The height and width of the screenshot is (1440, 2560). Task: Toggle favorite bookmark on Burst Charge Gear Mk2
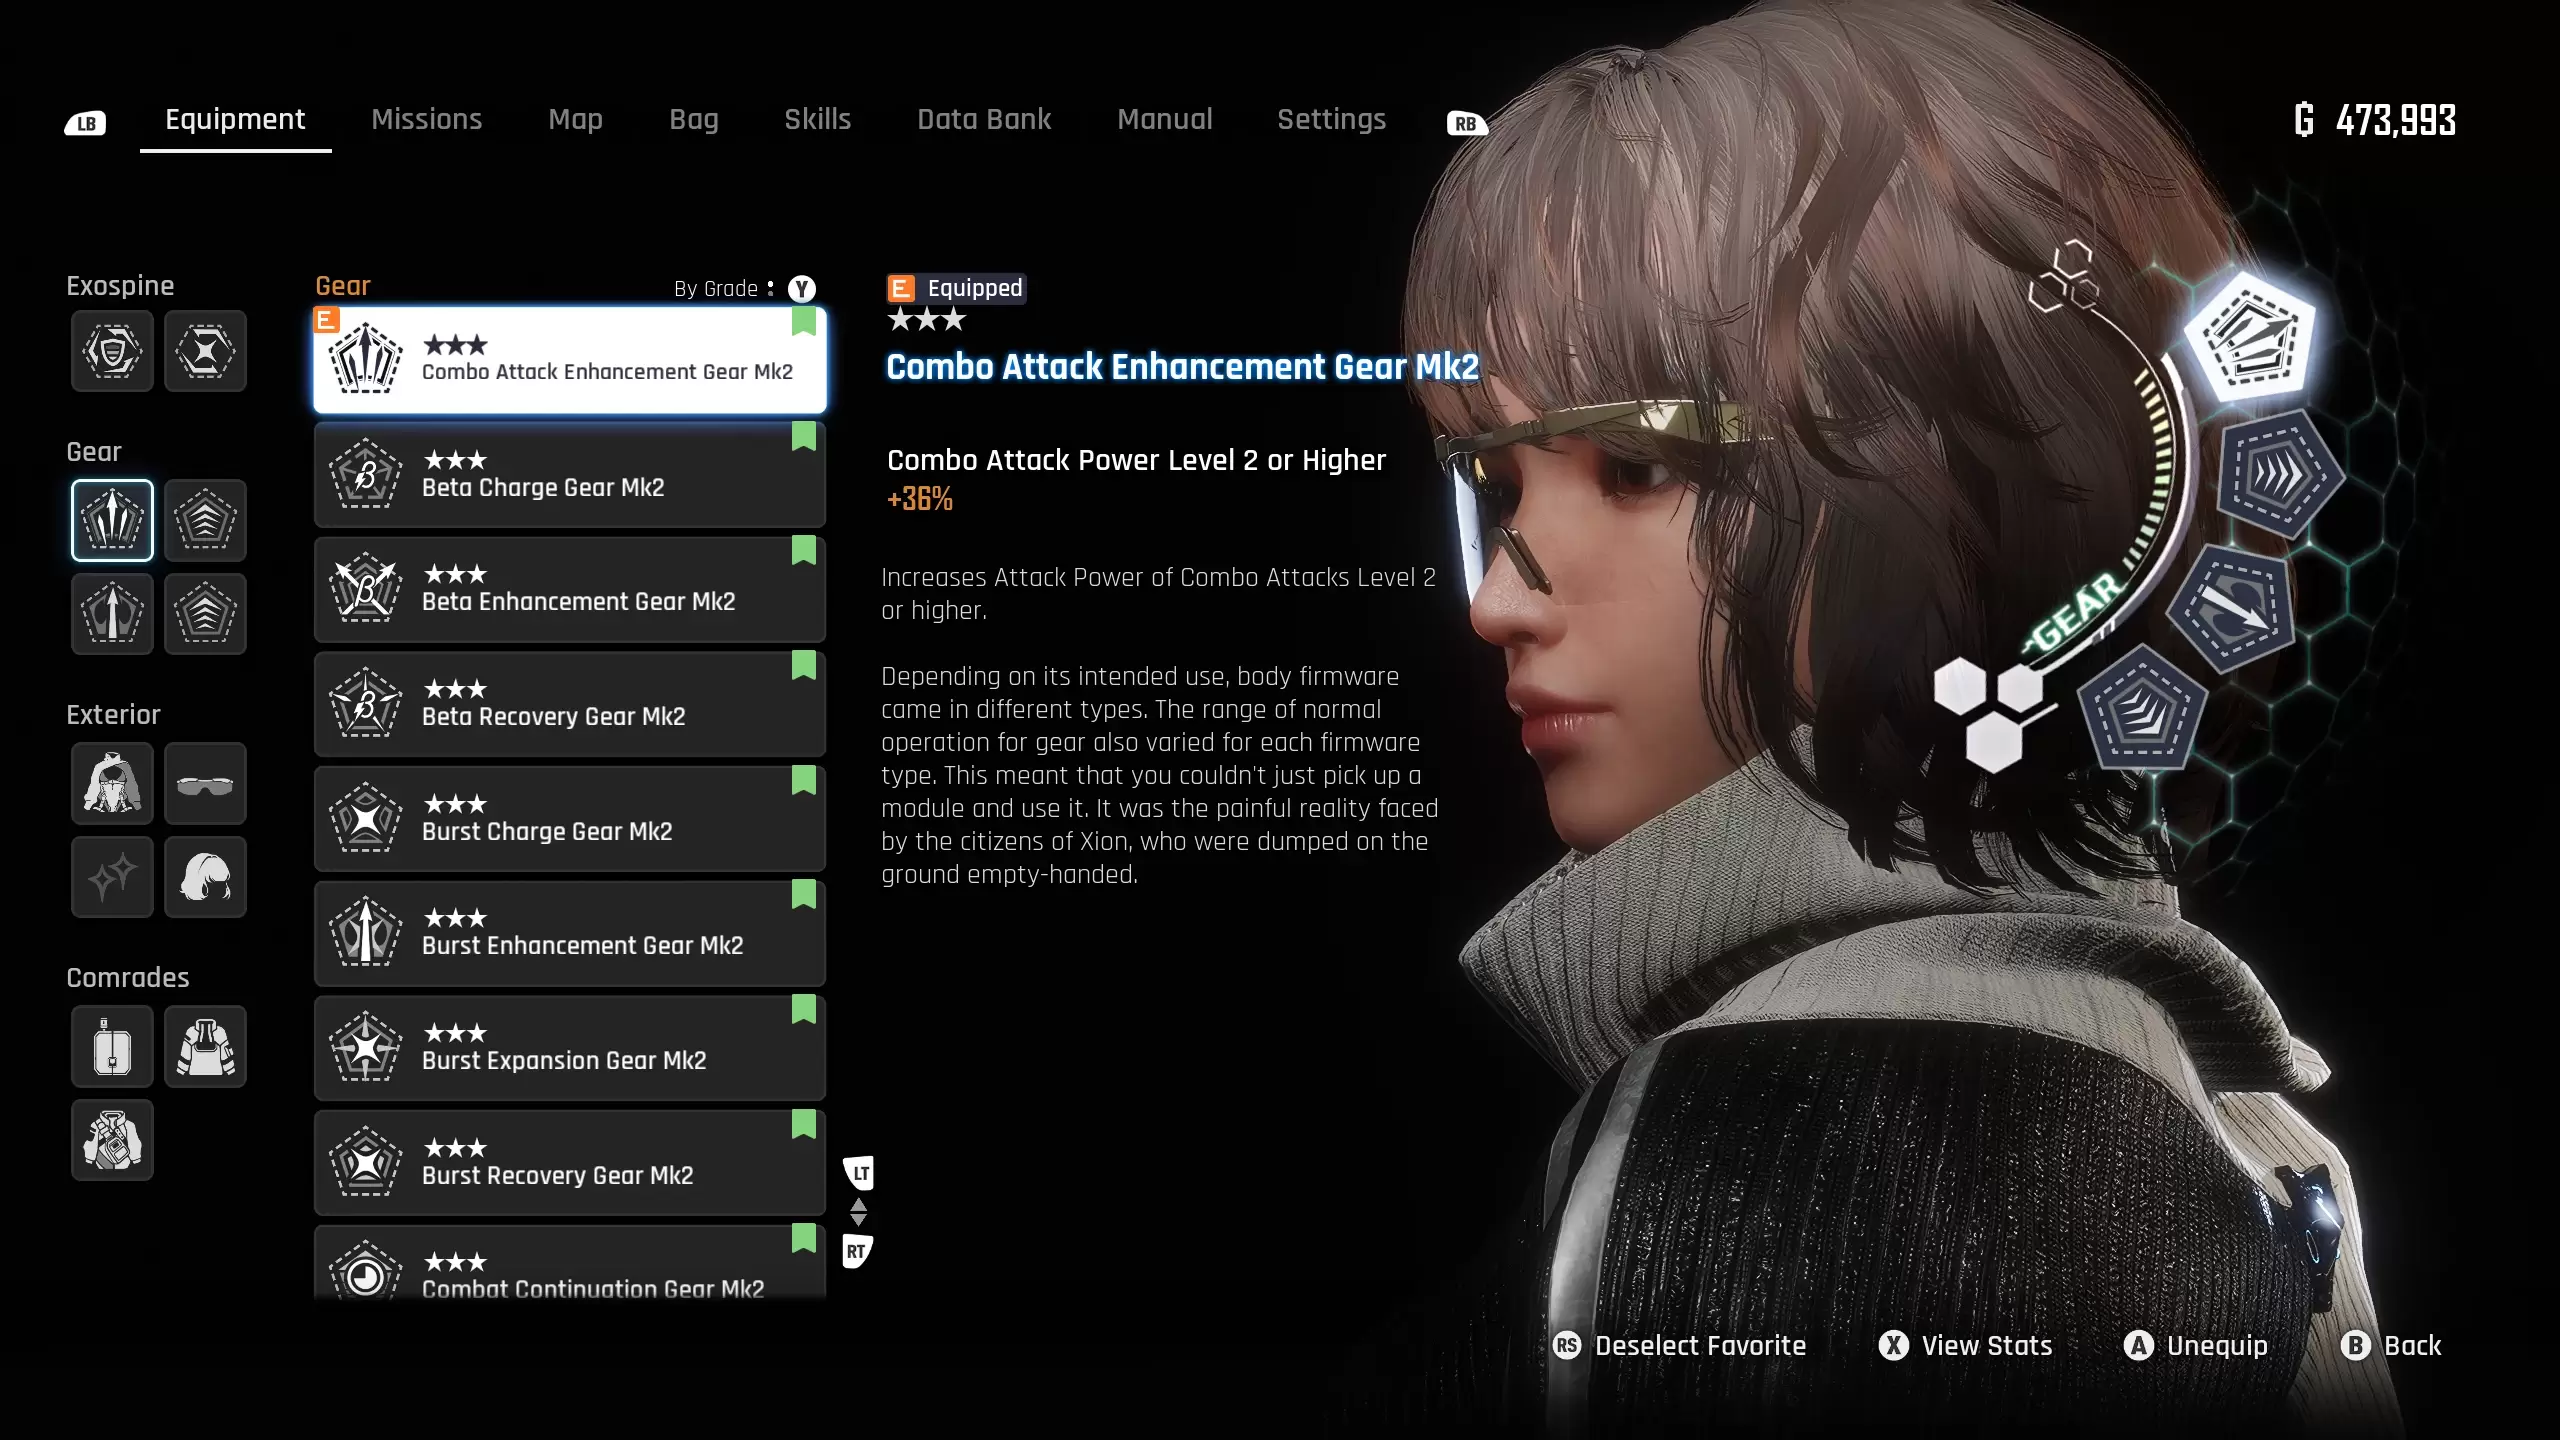point(804,780)
